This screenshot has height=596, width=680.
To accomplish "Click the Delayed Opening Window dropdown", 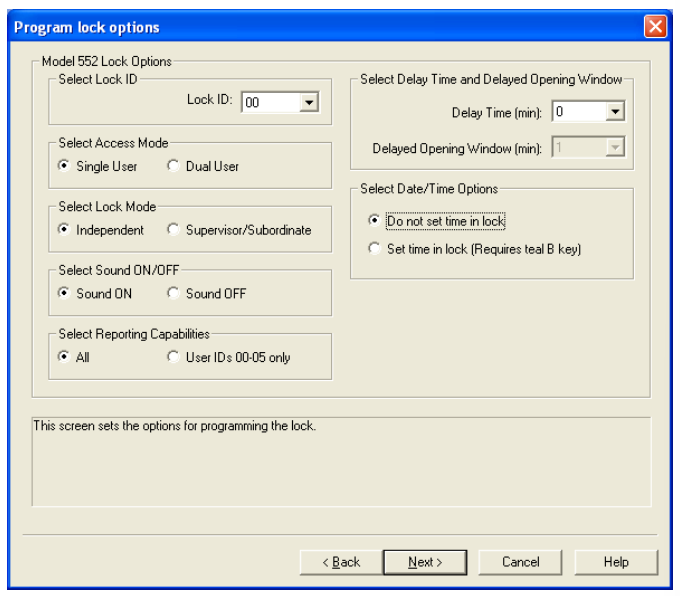I will point(615,148).
